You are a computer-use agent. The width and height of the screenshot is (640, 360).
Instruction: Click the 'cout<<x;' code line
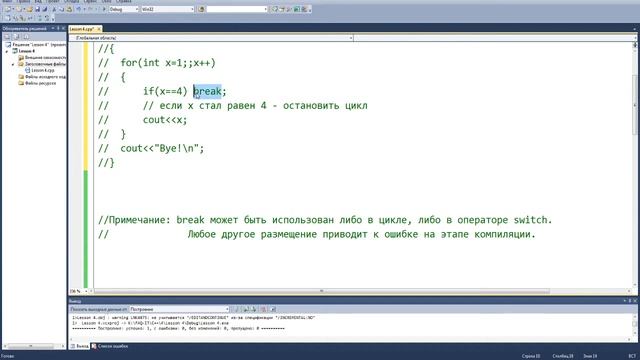165,120
